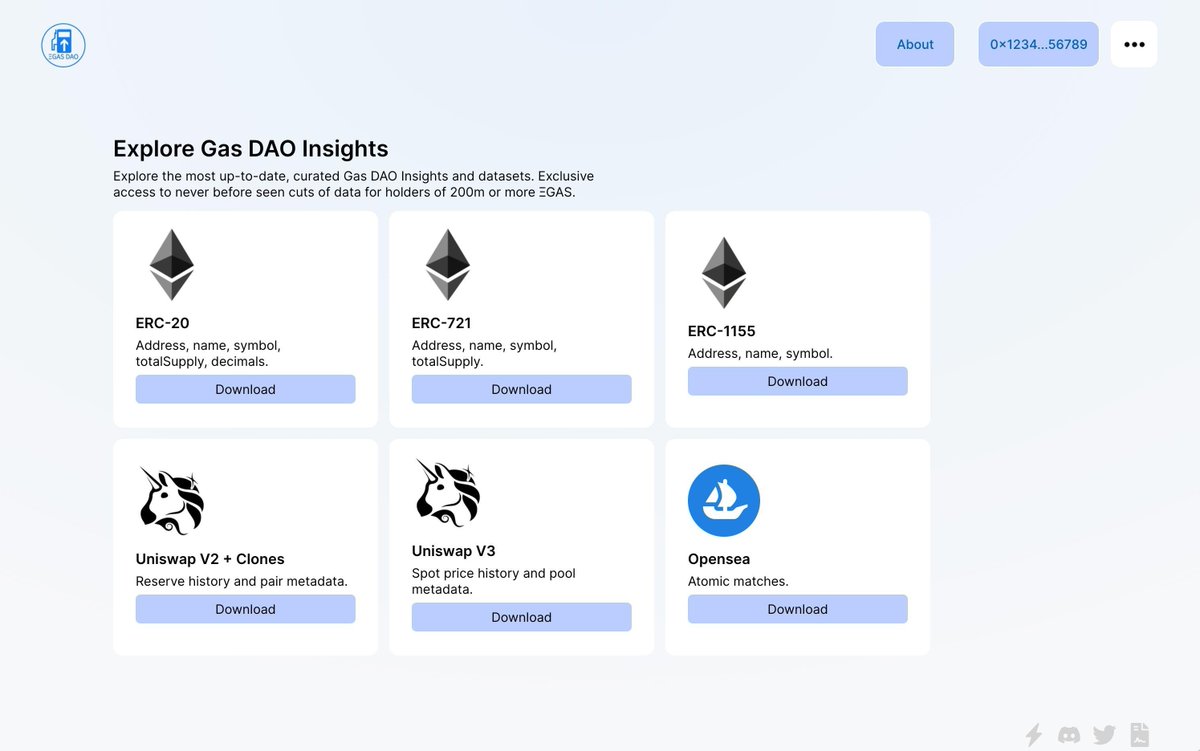Open the three-dot more menu
Viewport: 1200px width, 751px height.
1134,44
